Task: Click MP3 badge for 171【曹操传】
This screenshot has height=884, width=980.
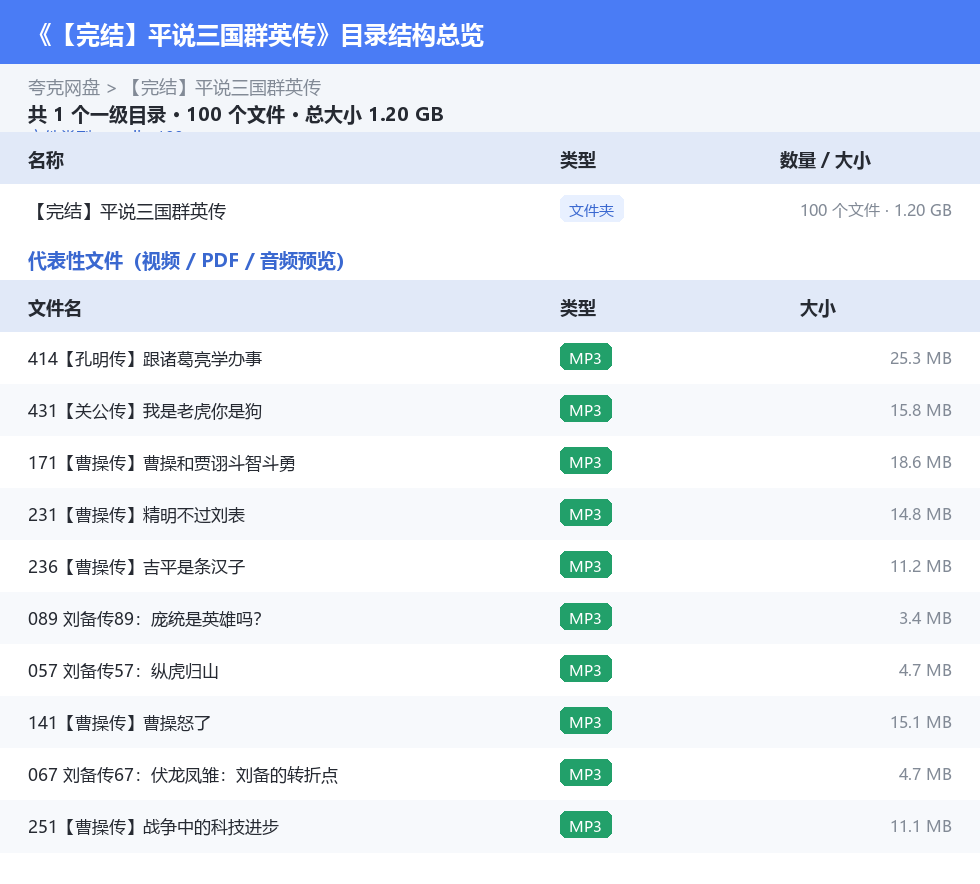Action: point(586,461)
